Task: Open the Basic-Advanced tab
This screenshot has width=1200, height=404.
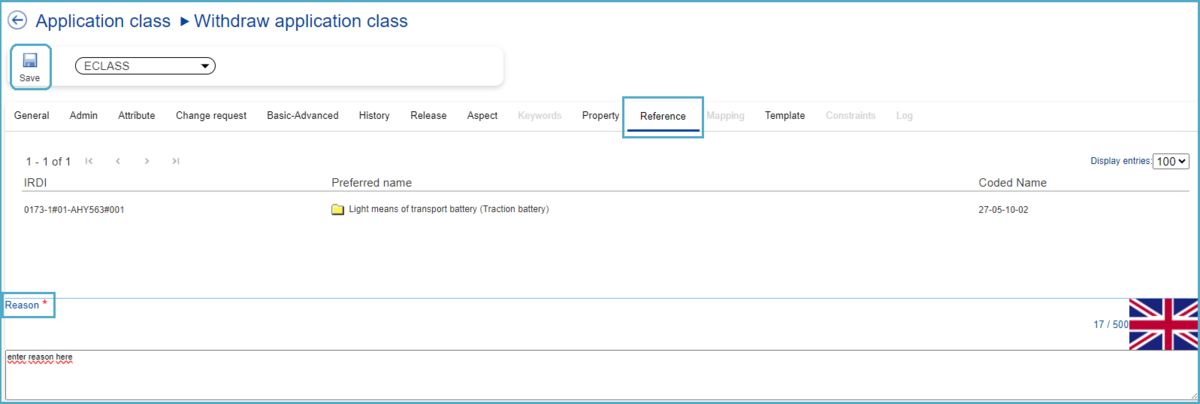Action: (x=302, y=116)
